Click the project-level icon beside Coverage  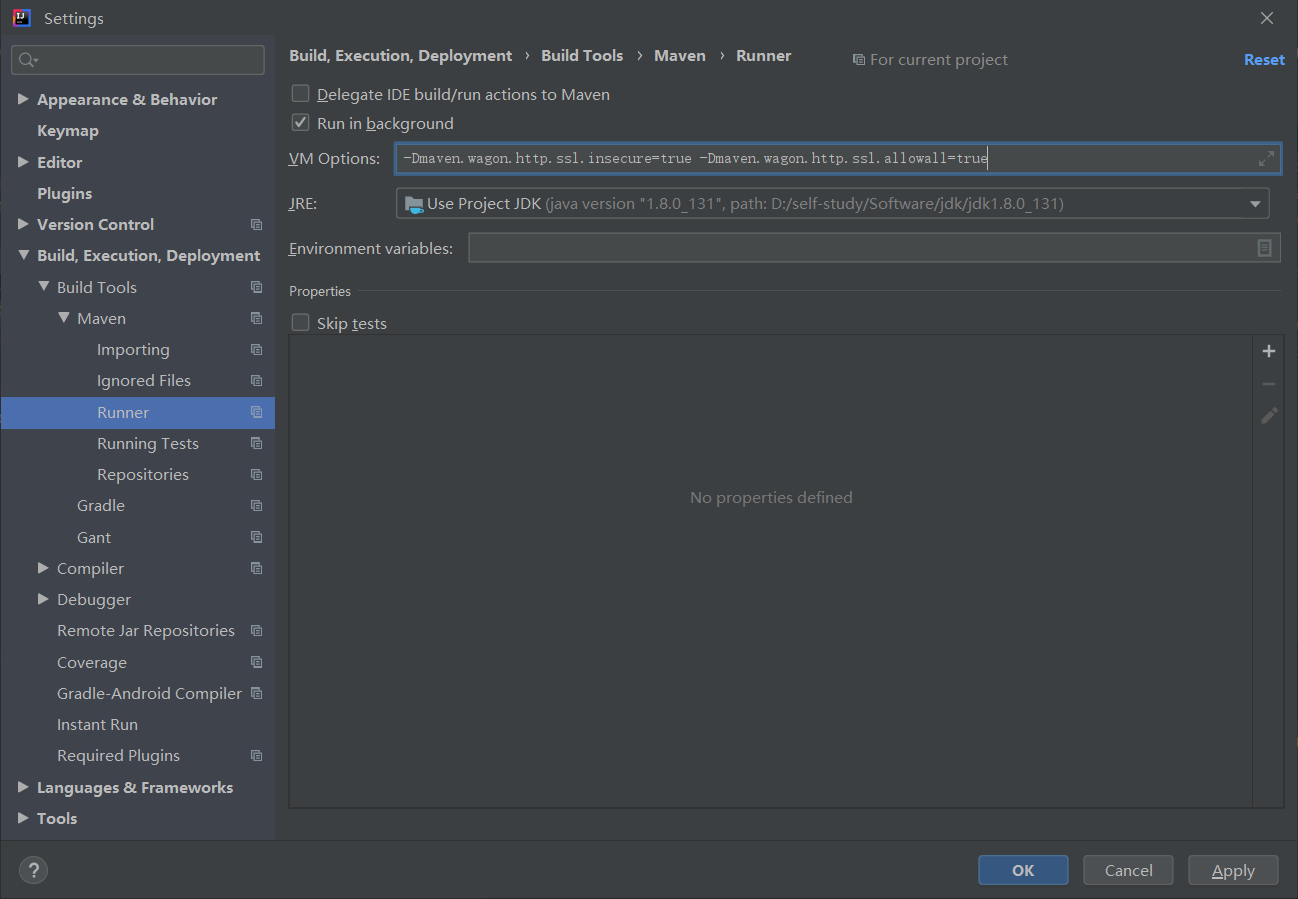coord(256,663)
